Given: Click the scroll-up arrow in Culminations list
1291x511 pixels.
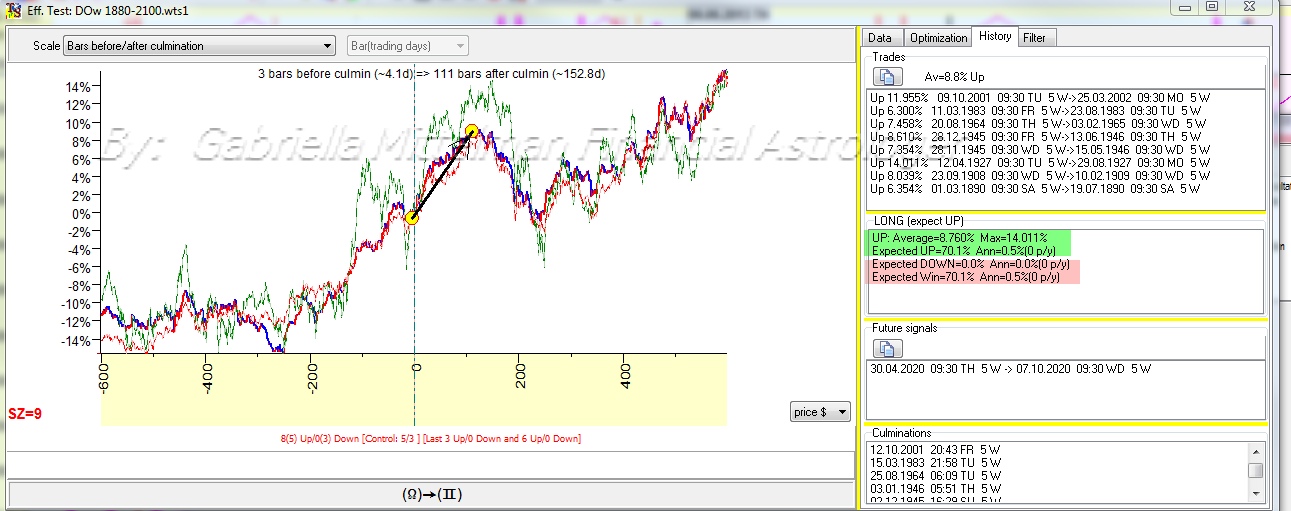Looking at the screenshot, I should point(1255,450).
